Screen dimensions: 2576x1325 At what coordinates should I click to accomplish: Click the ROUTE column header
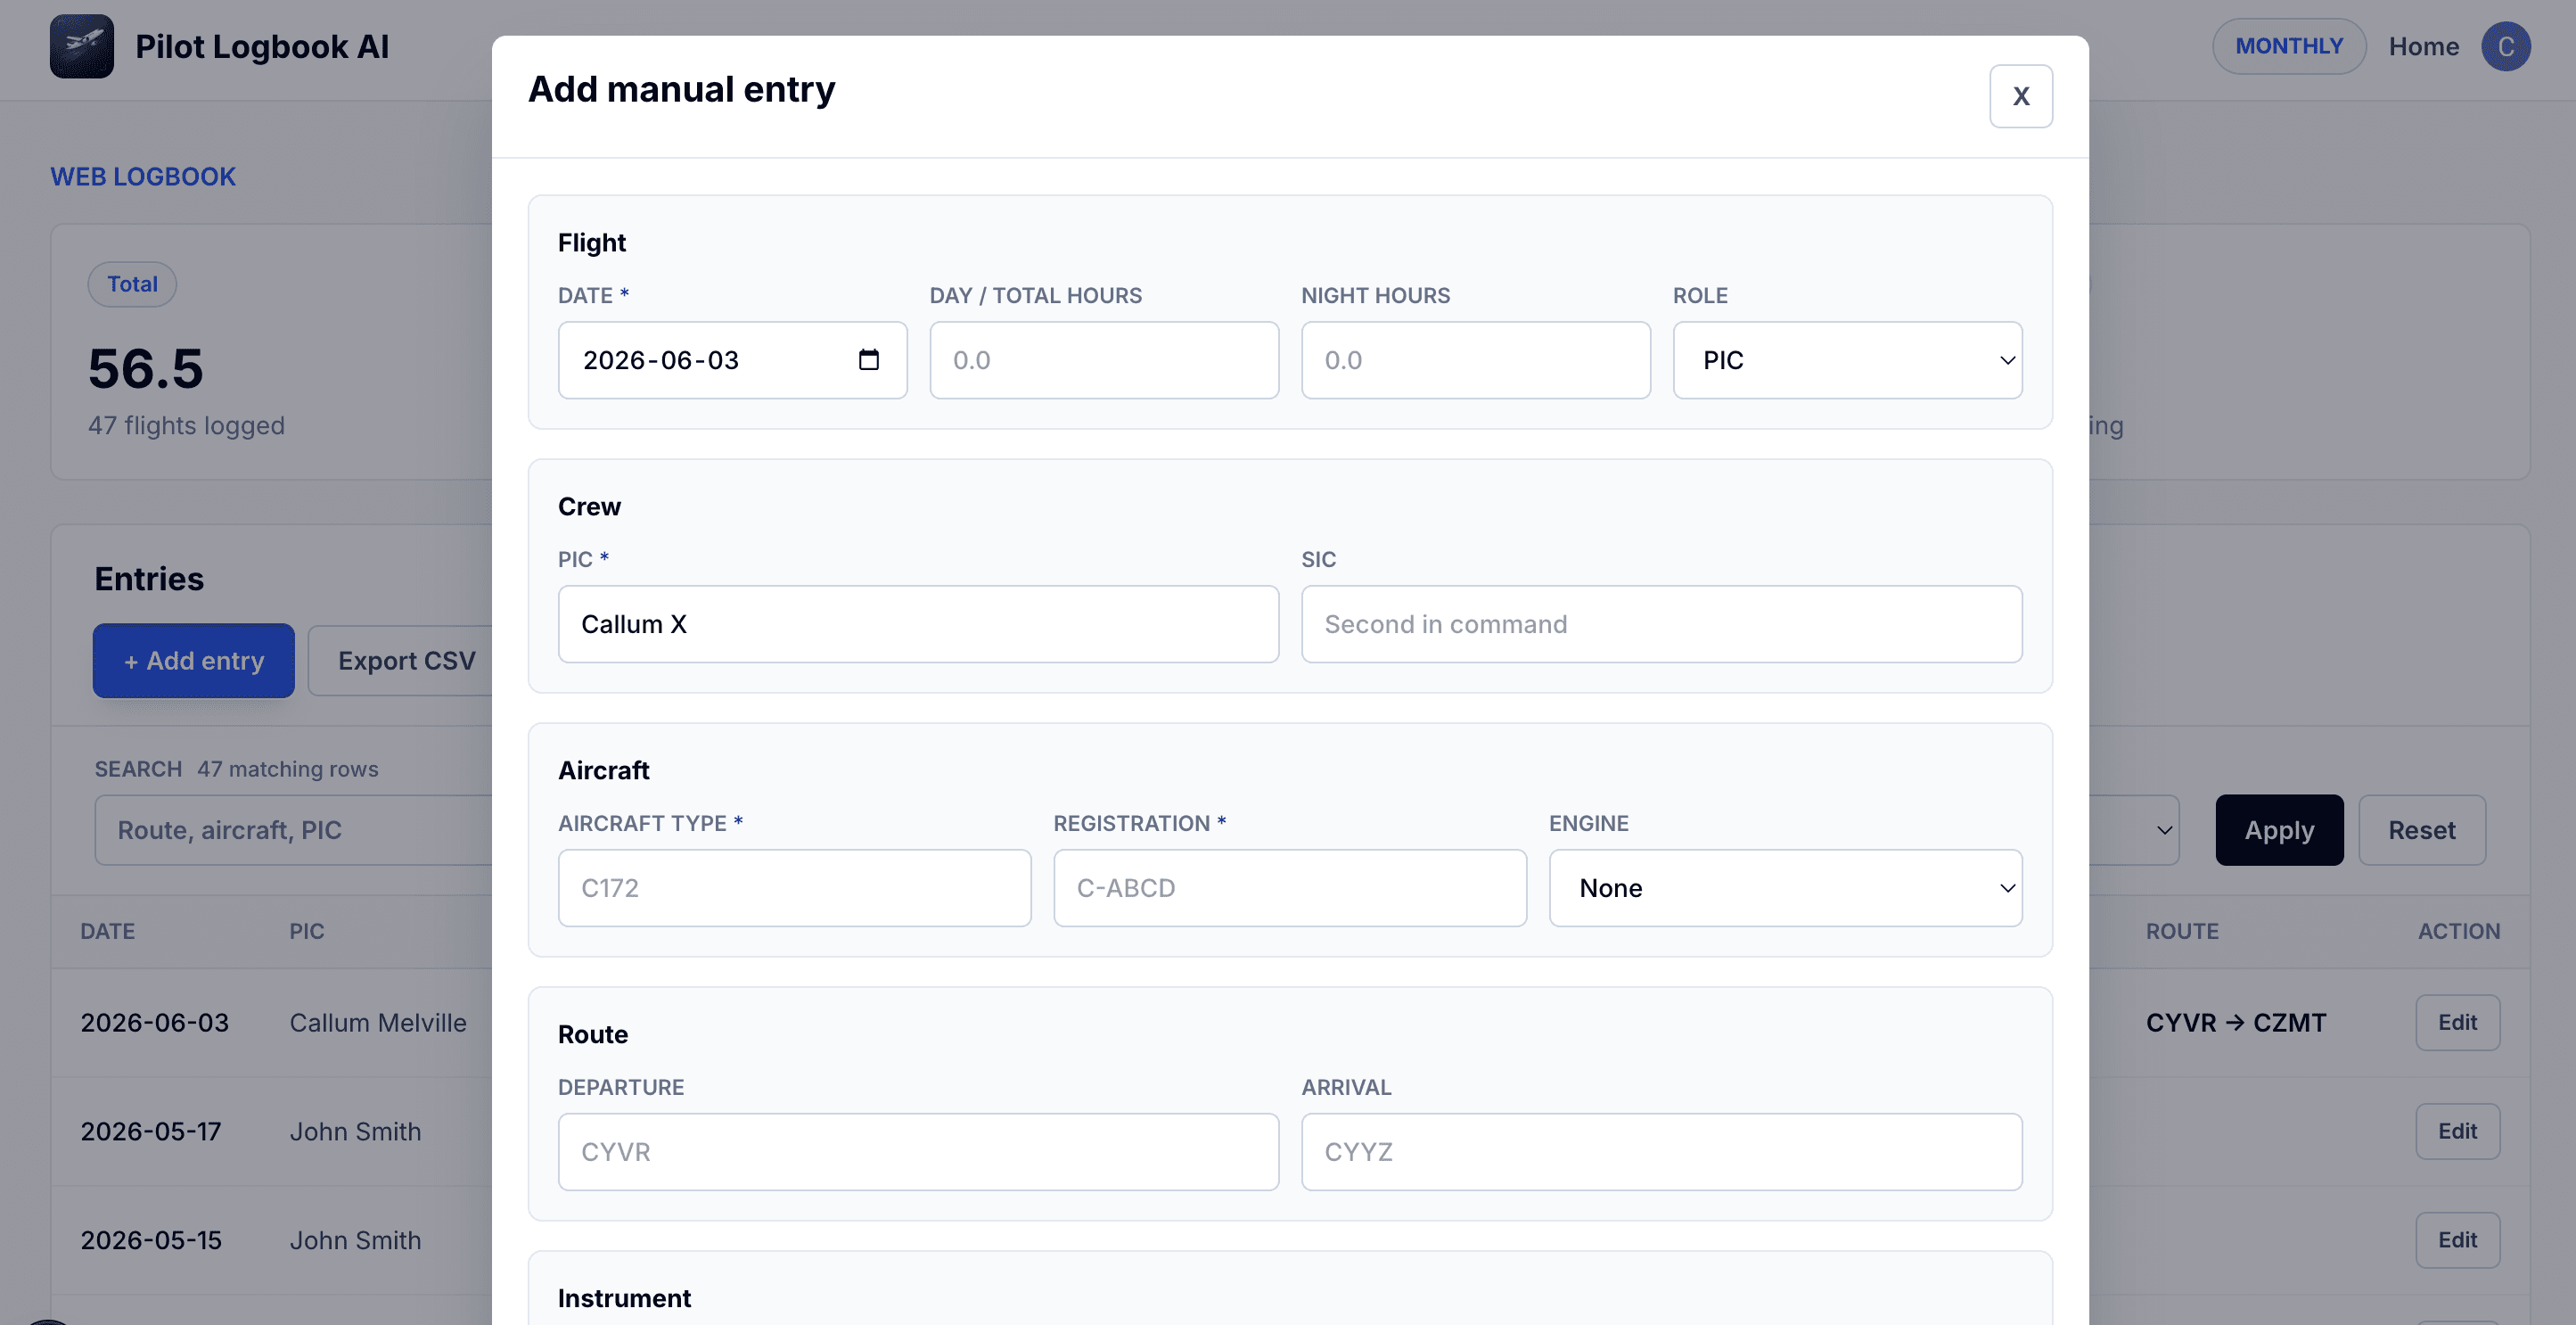pos(2182,931)
